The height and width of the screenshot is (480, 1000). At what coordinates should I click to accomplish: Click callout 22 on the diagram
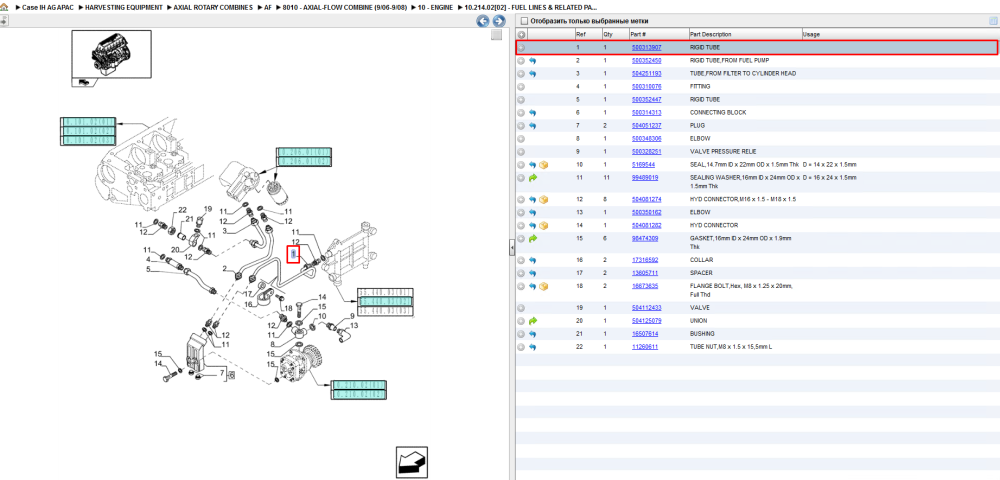click(x=182, y=210)
